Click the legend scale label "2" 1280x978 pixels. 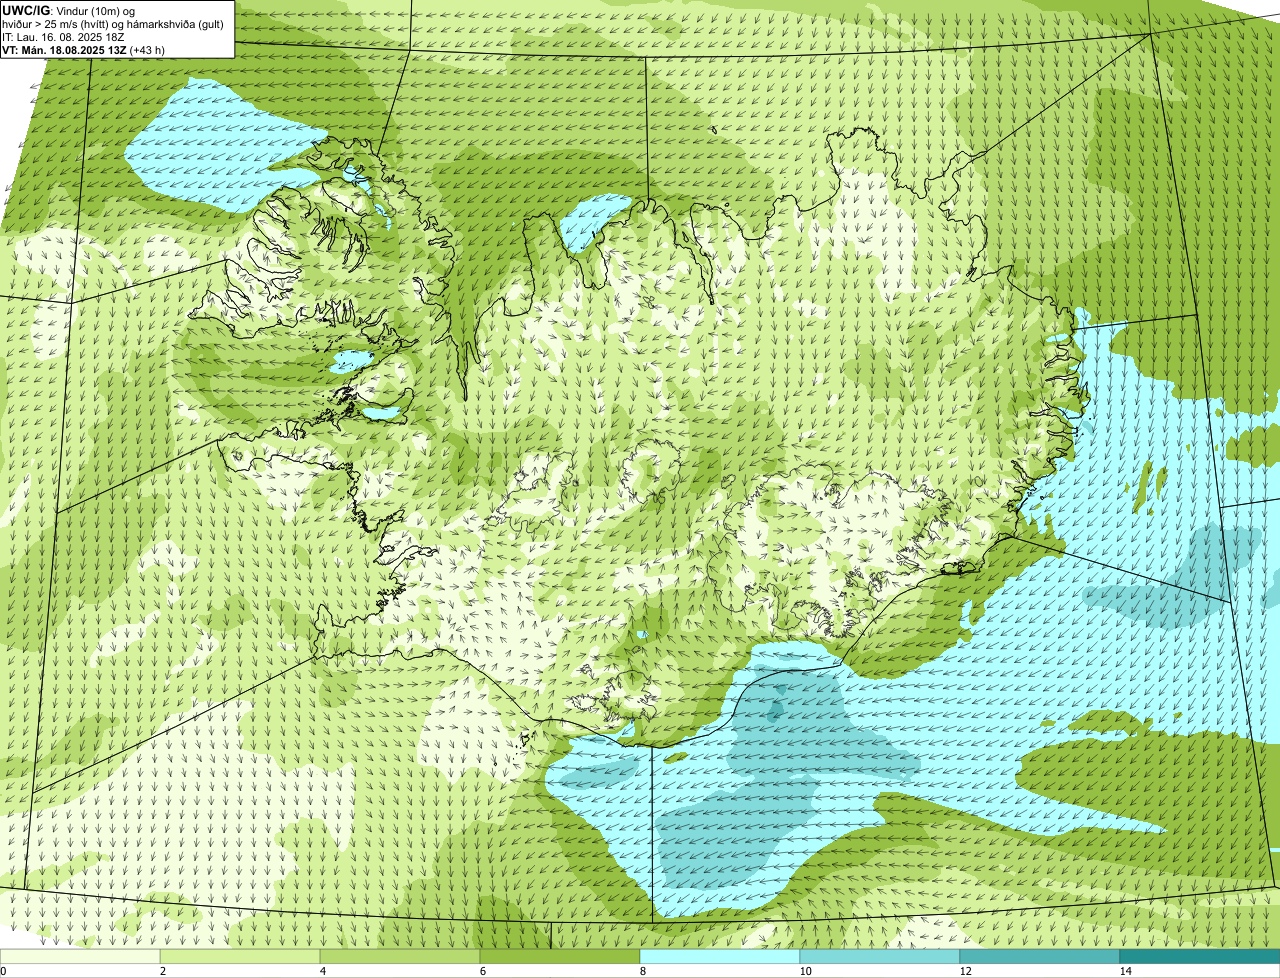point(163,971)
